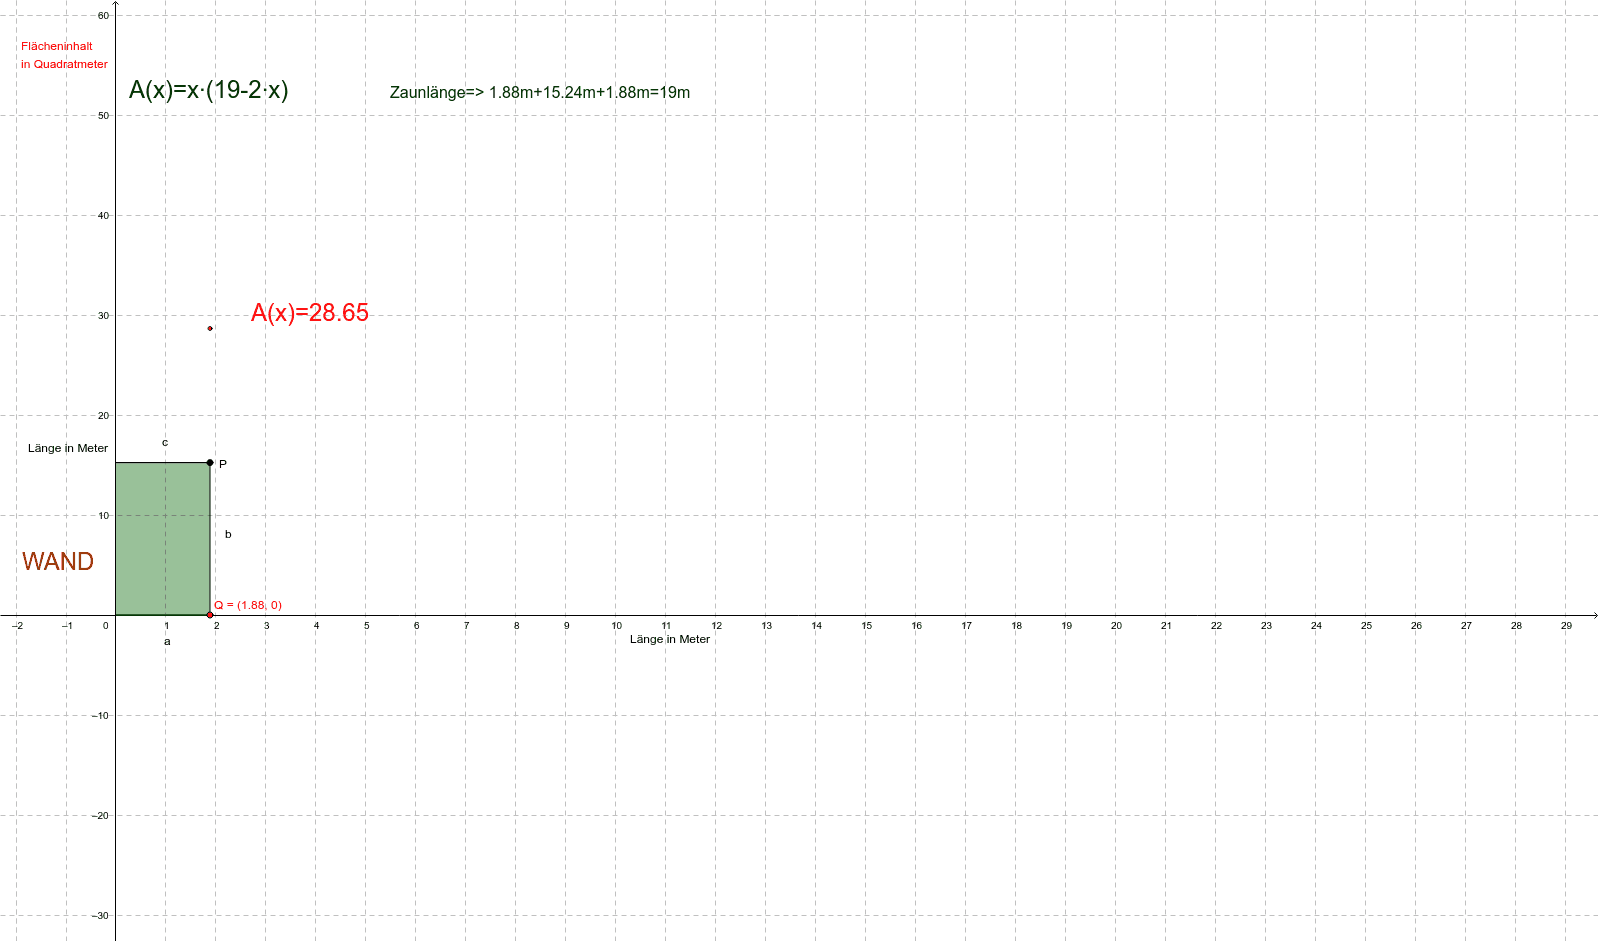Select the red A(x)=28.65 value label
The image size is (1600, 943).
click(x=310, y=313)
